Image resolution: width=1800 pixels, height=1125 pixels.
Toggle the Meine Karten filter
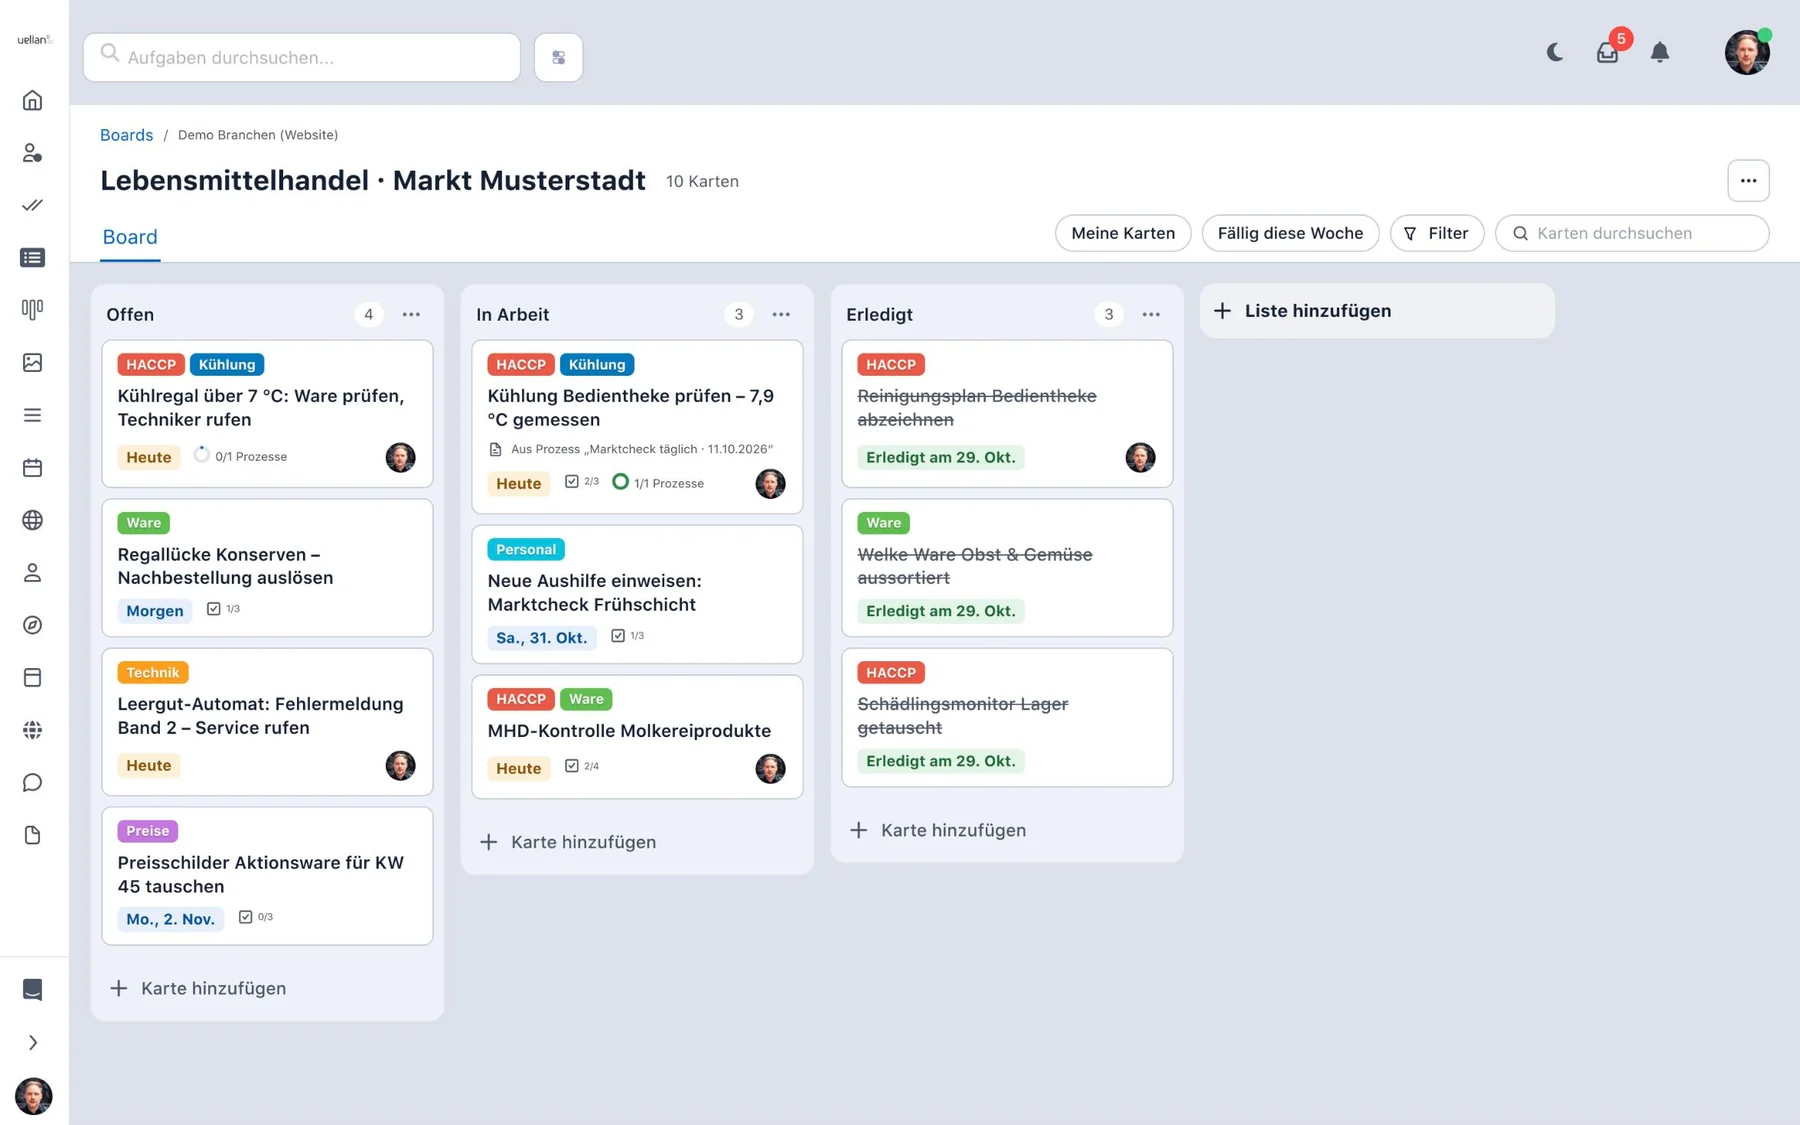tap(1122, 233)
